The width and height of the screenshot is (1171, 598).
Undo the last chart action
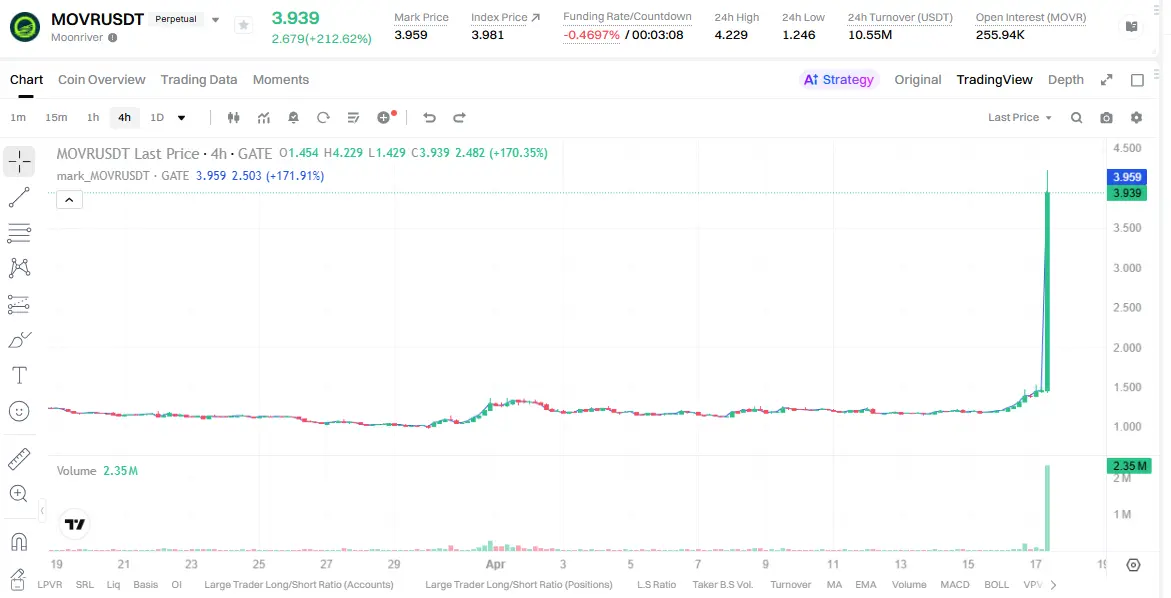429,117
